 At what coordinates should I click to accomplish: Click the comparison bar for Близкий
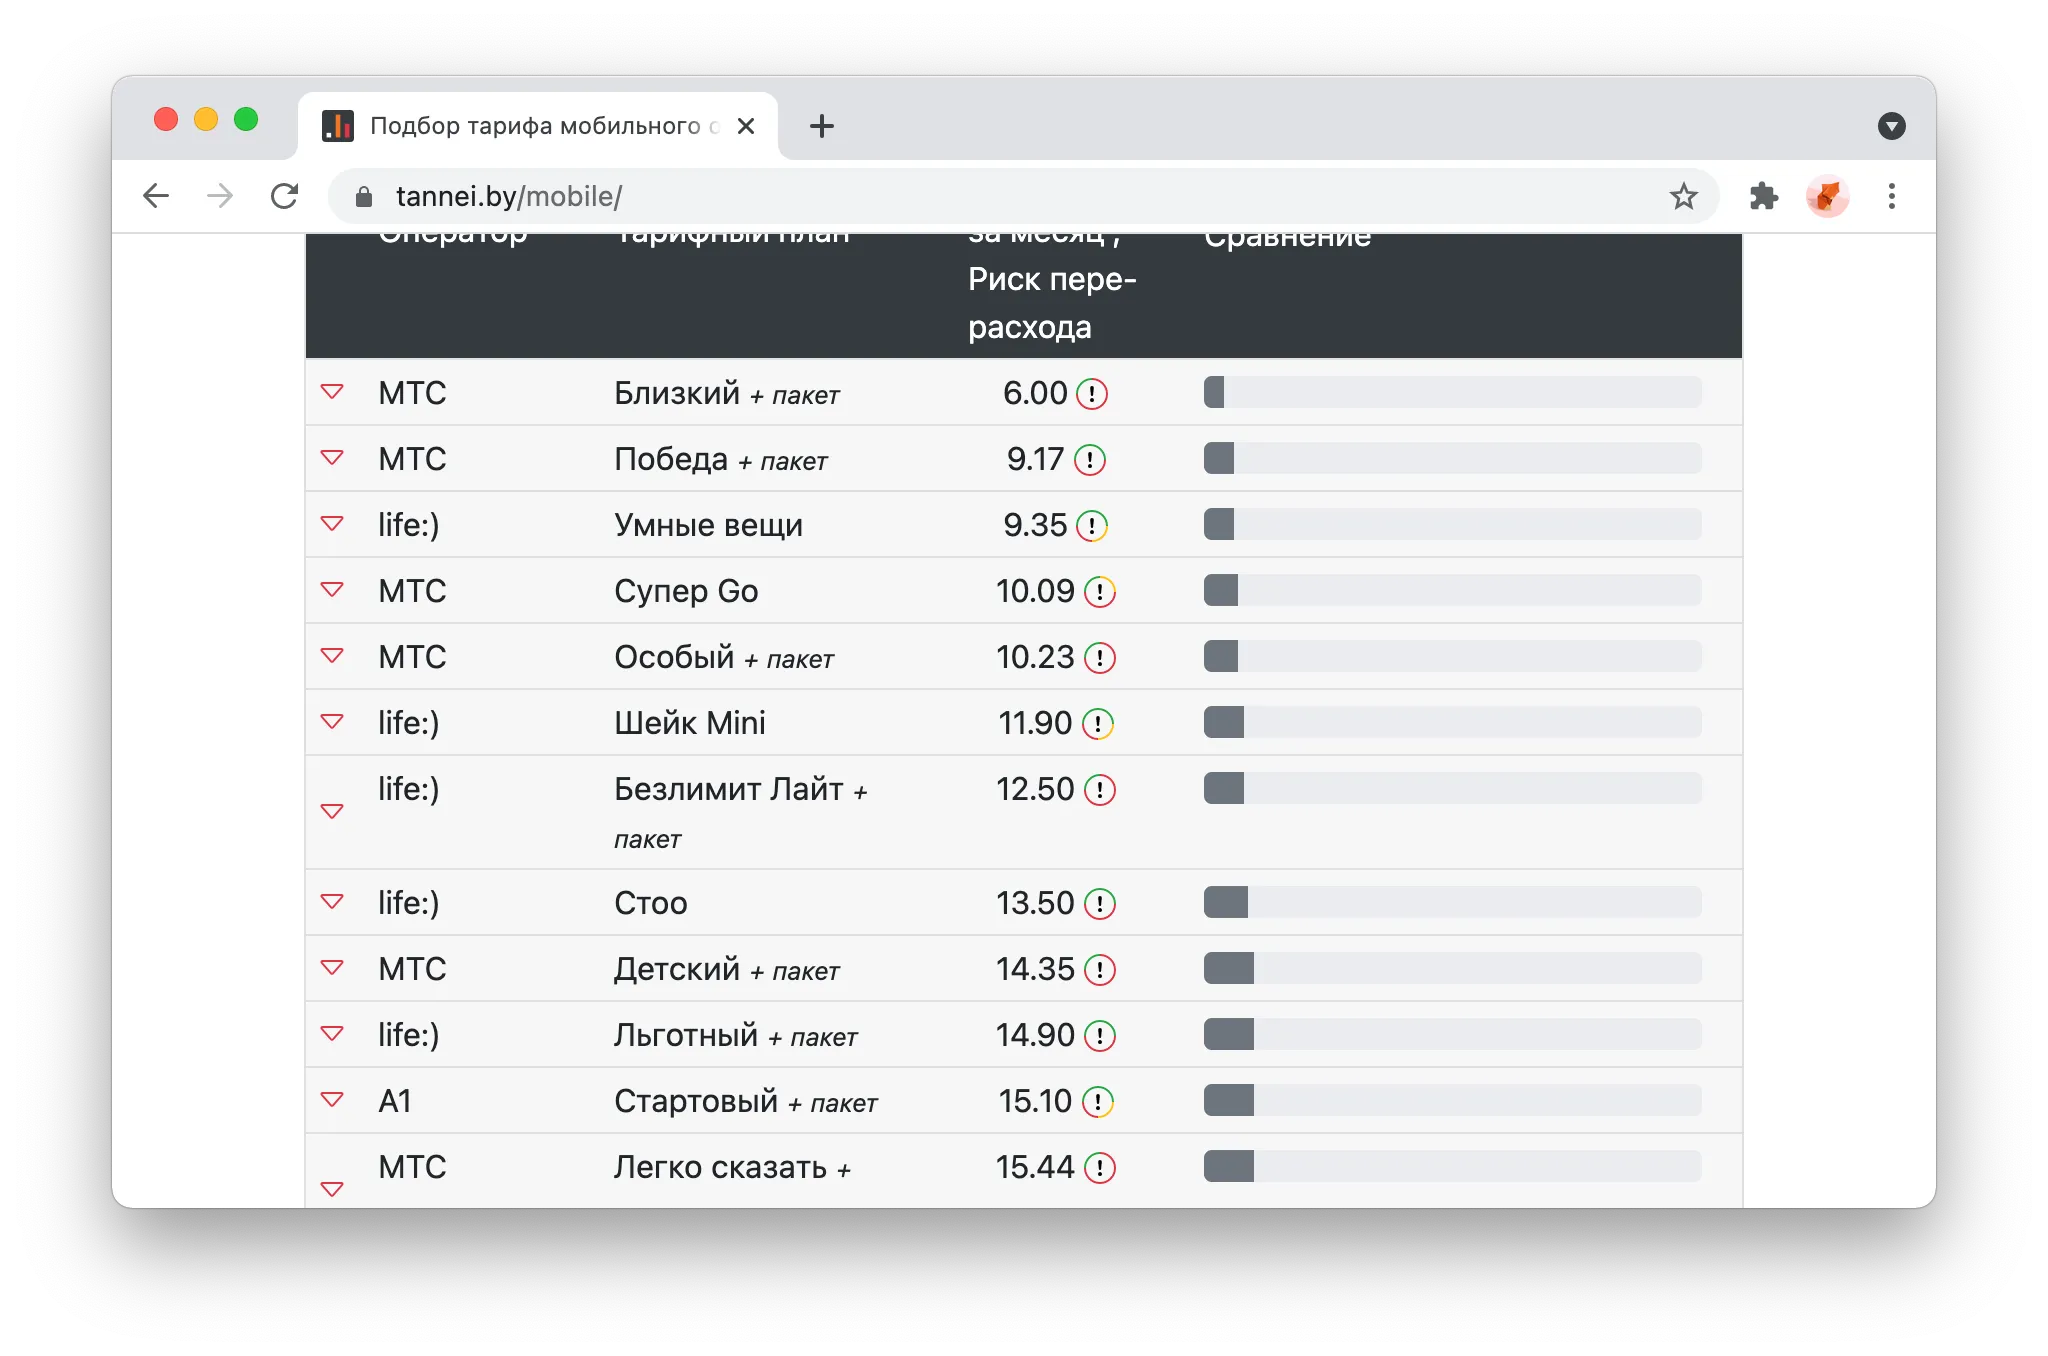(x=1453, y=392)
